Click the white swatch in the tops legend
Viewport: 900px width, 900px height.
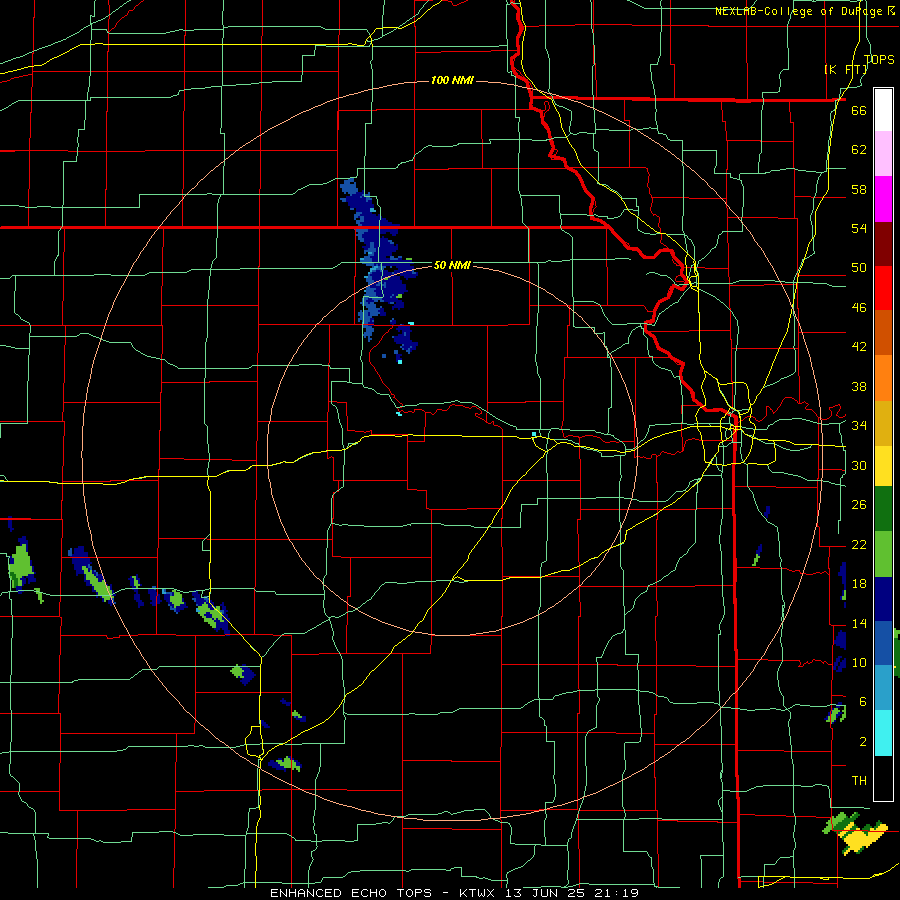[x=883, y=110]
